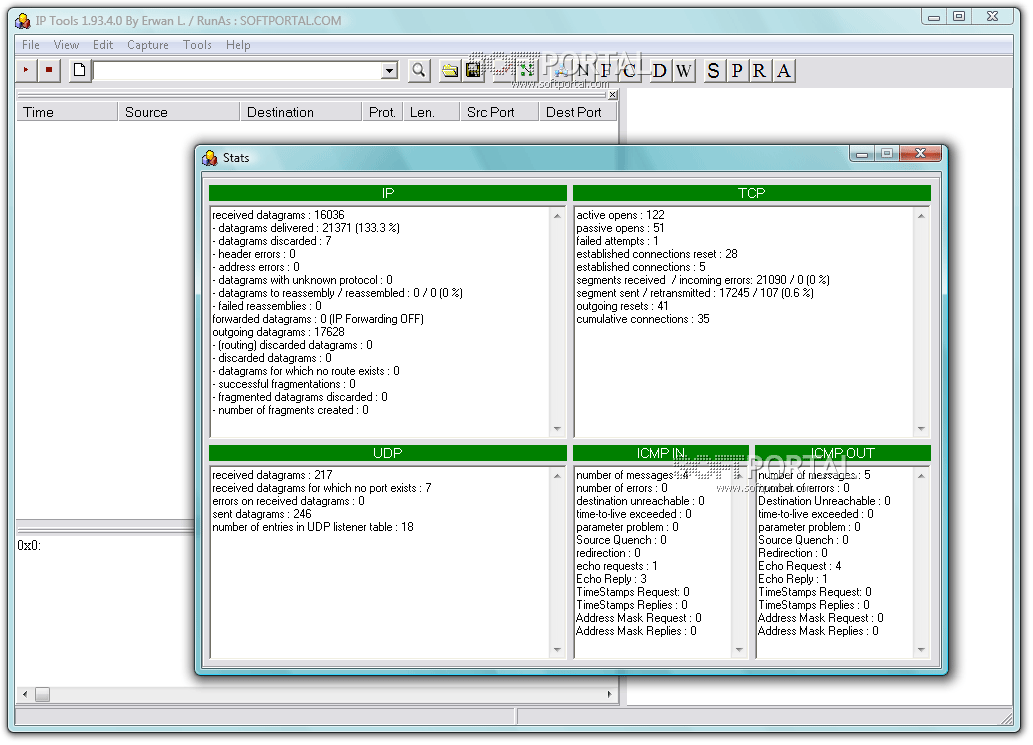Image resolution: width=1033 pixels, height=745 pixels.
Task: Click the TCP panel scrollbar down arrow
Action: tap(921, 429)
